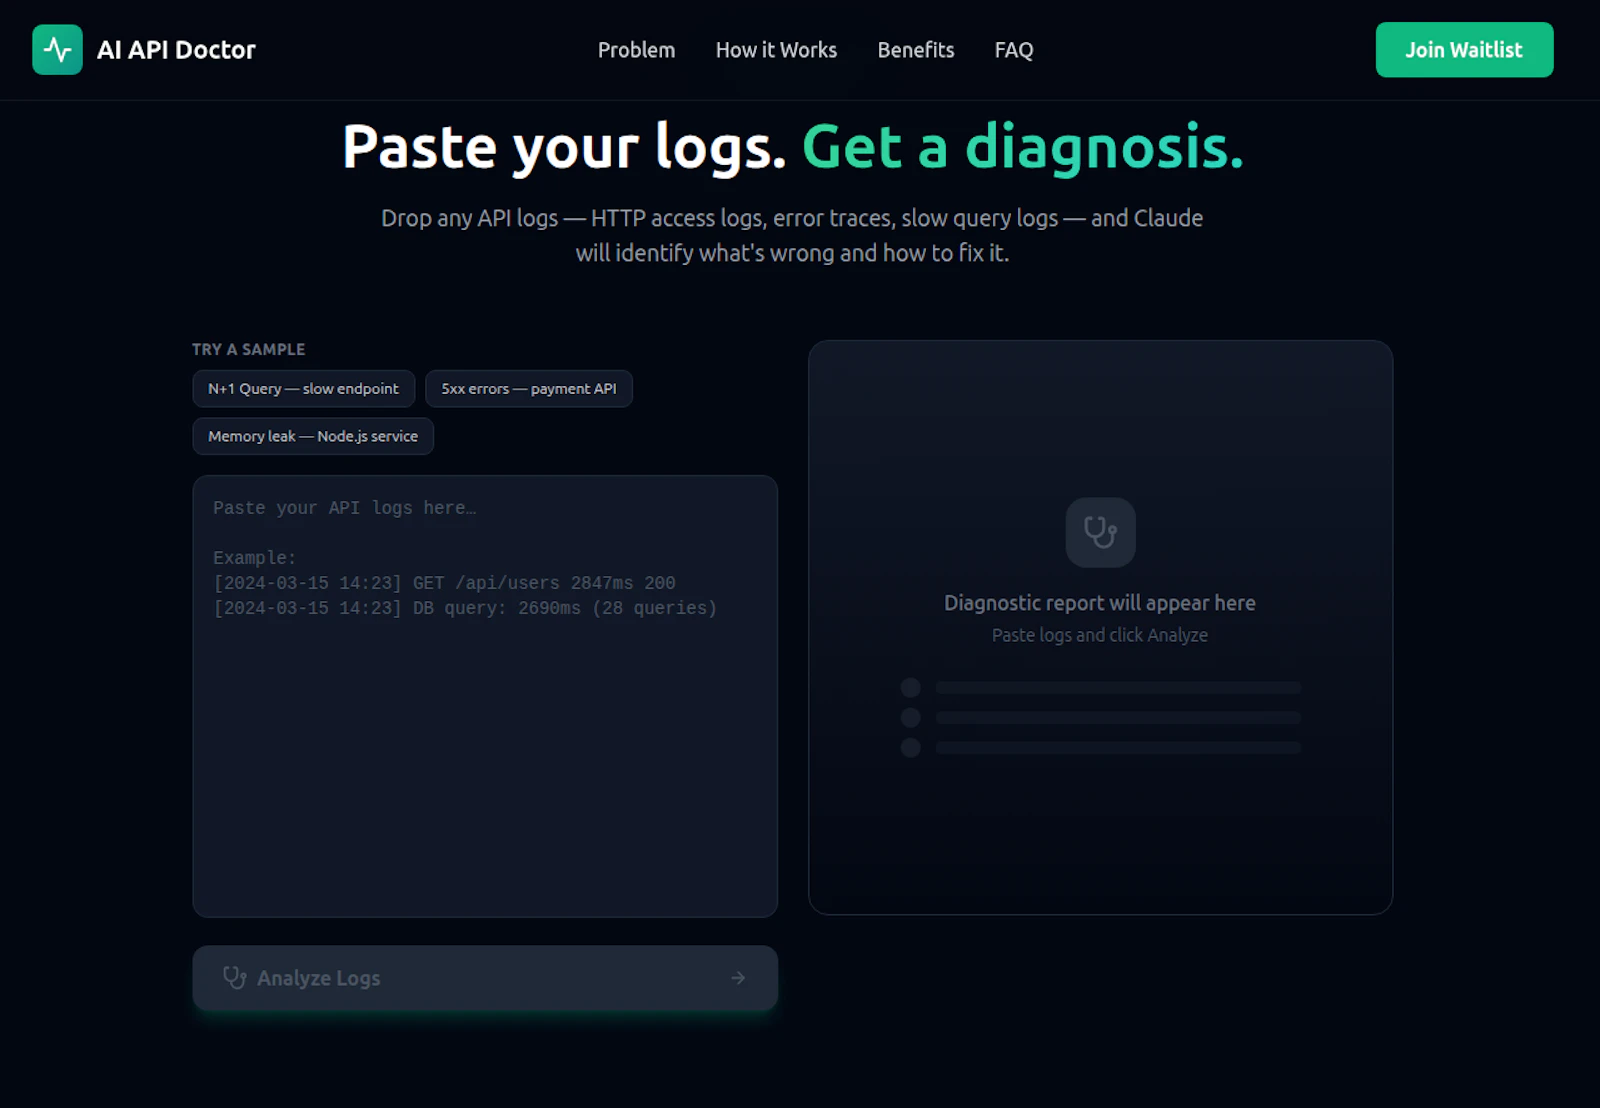Load the N+1 Query slow endpoint sample
The height and width of the screenshot is (1108, 1600).
(x=303, y=389)
